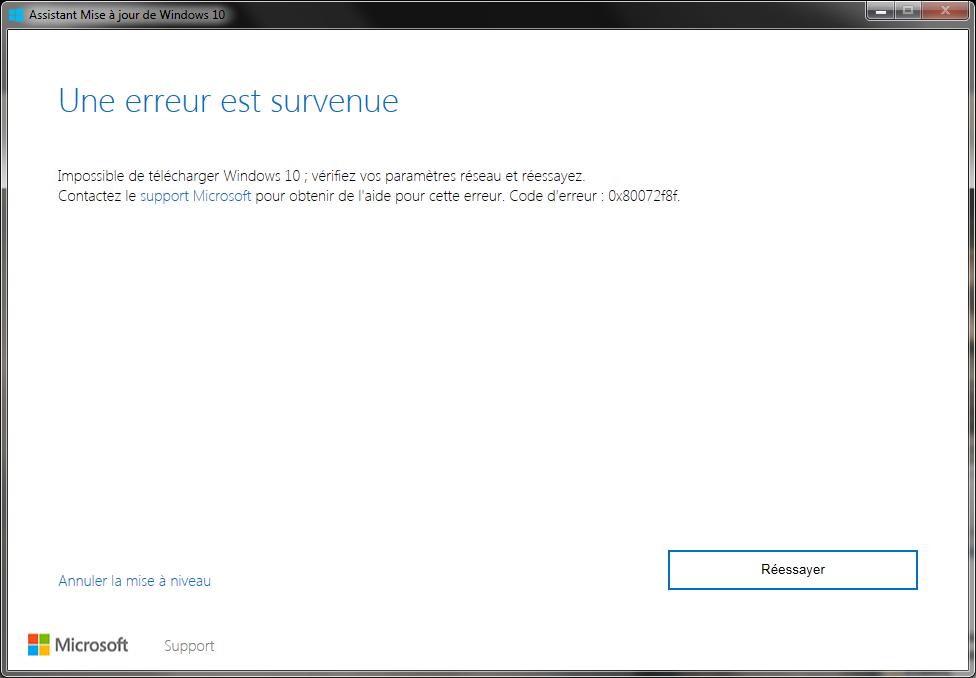The width and height of the screenshot is (976, 678).
Task: Click the heading 'Une erreur est survenue'
Action: (x=228, y=101)
